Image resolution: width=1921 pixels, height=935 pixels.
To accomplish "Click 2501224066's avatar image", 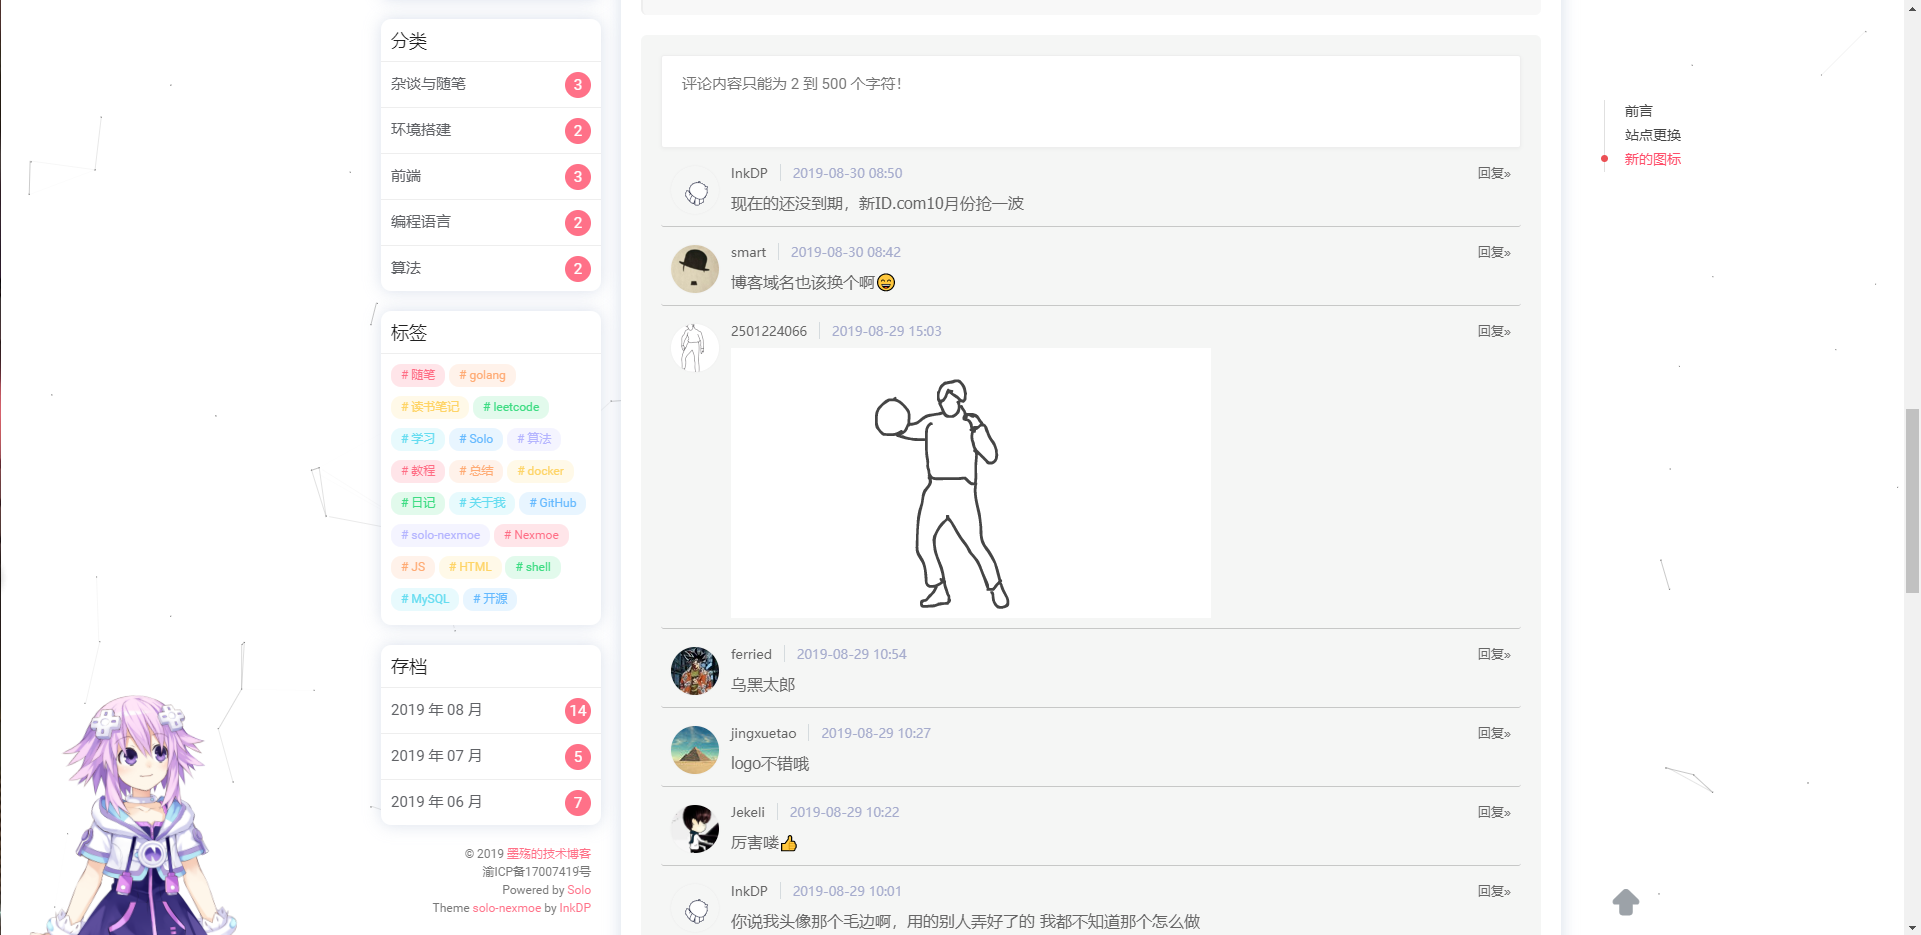I will pos(694,348).
